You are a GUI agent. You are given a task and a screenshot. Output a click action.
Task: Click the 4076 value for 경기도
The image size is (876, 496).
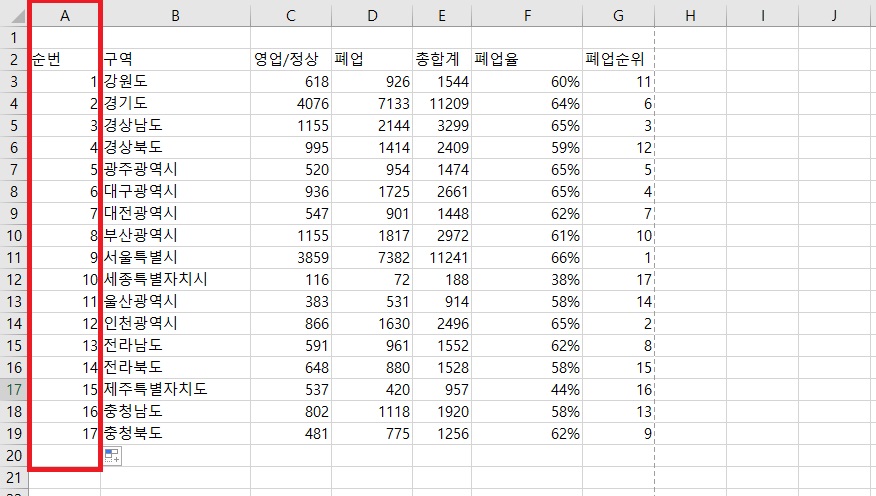(291, 104)
